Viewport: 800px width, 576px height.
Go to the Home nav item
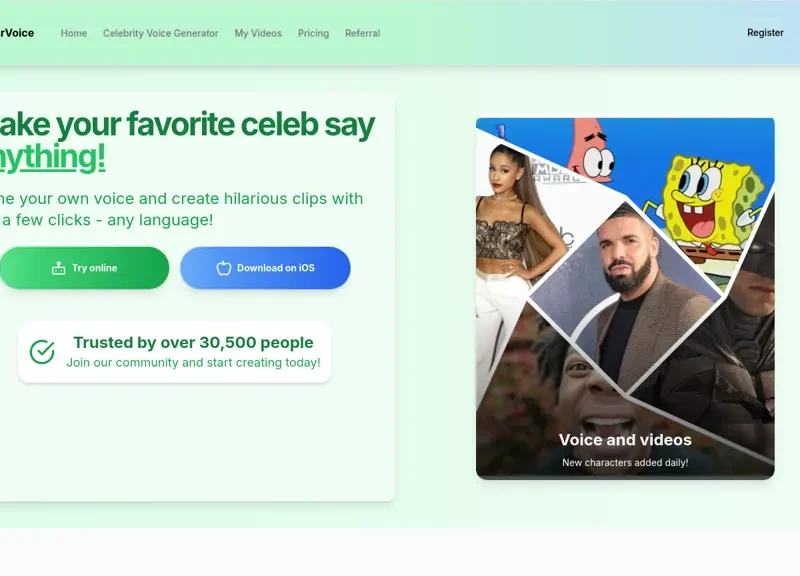pos(74,33)
